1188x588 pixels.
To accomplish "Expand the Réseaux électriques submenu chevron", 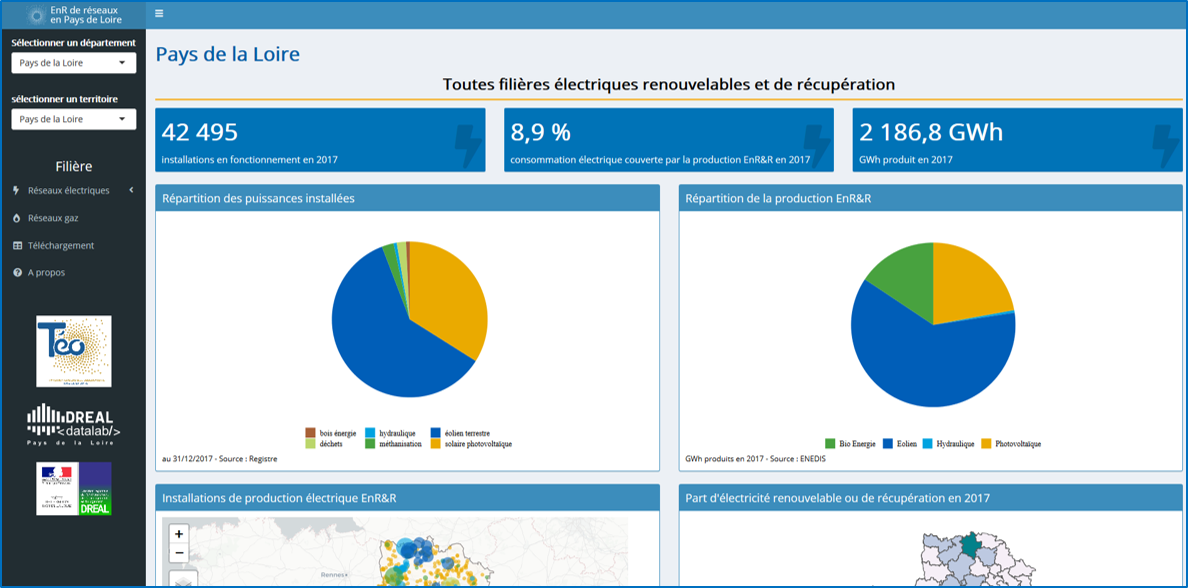I will click(x=131, y=190).
